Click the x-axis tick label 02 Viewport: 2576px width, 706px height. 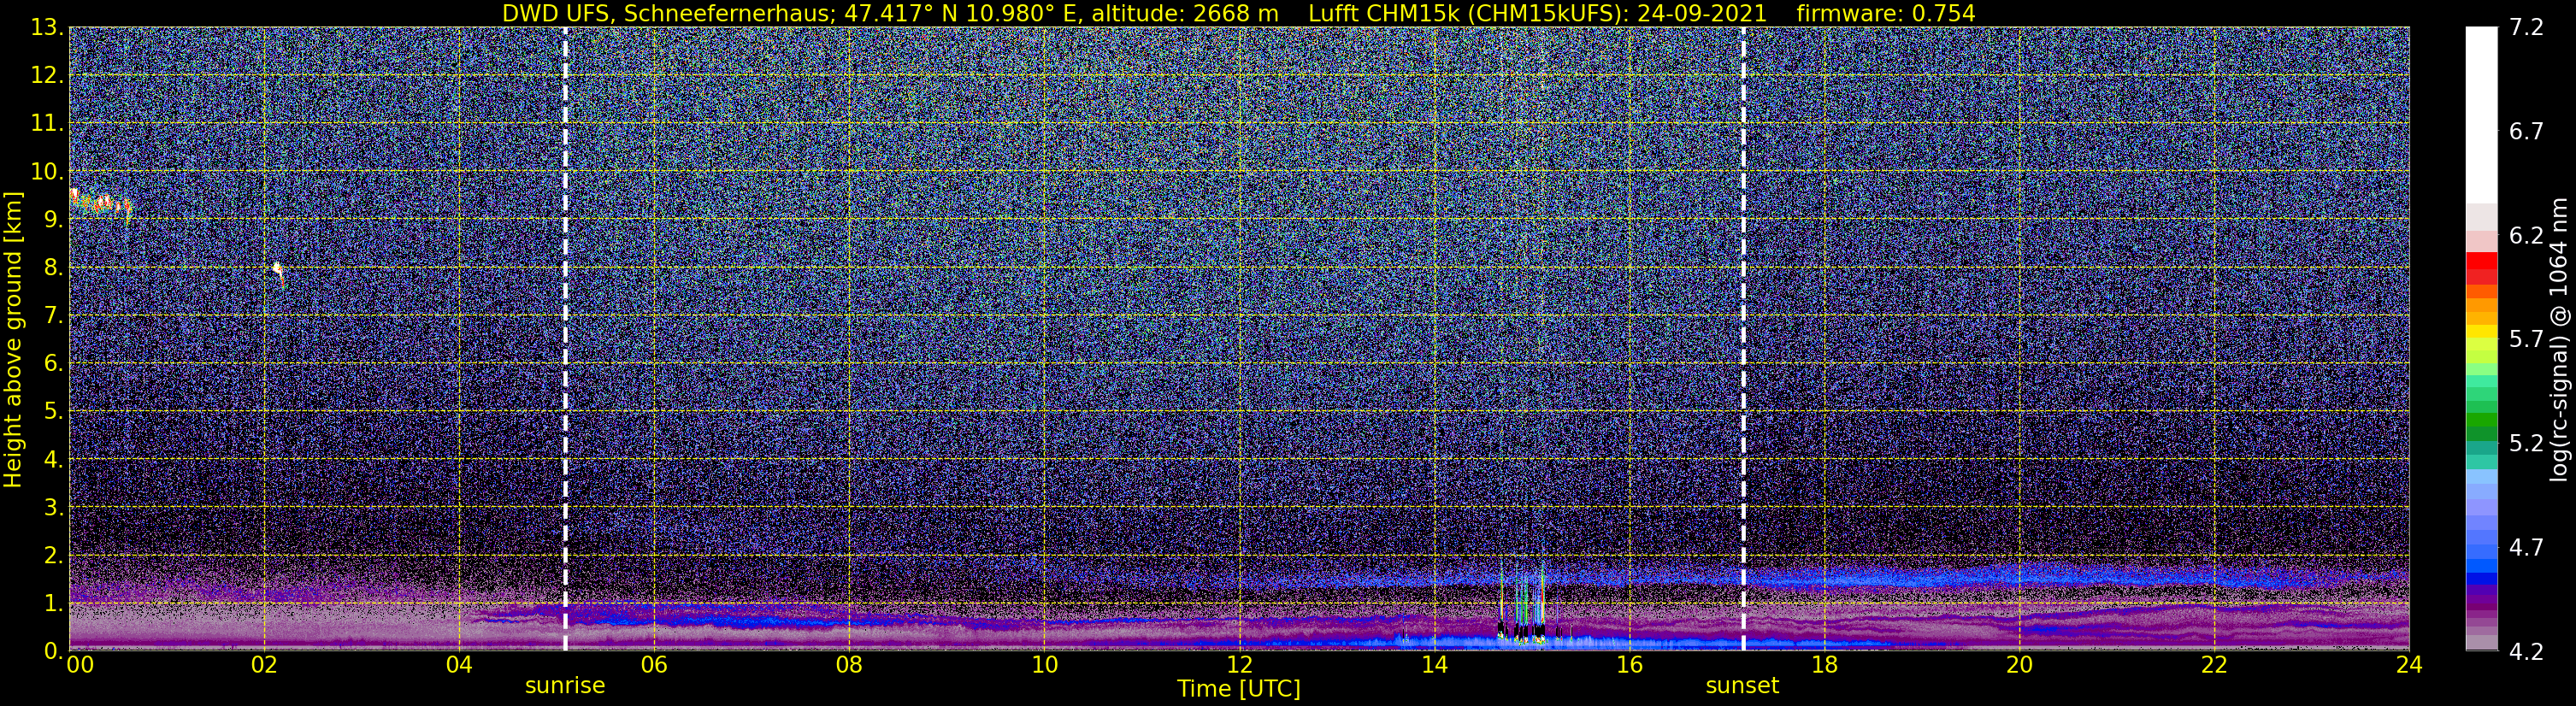pos(264,665)
